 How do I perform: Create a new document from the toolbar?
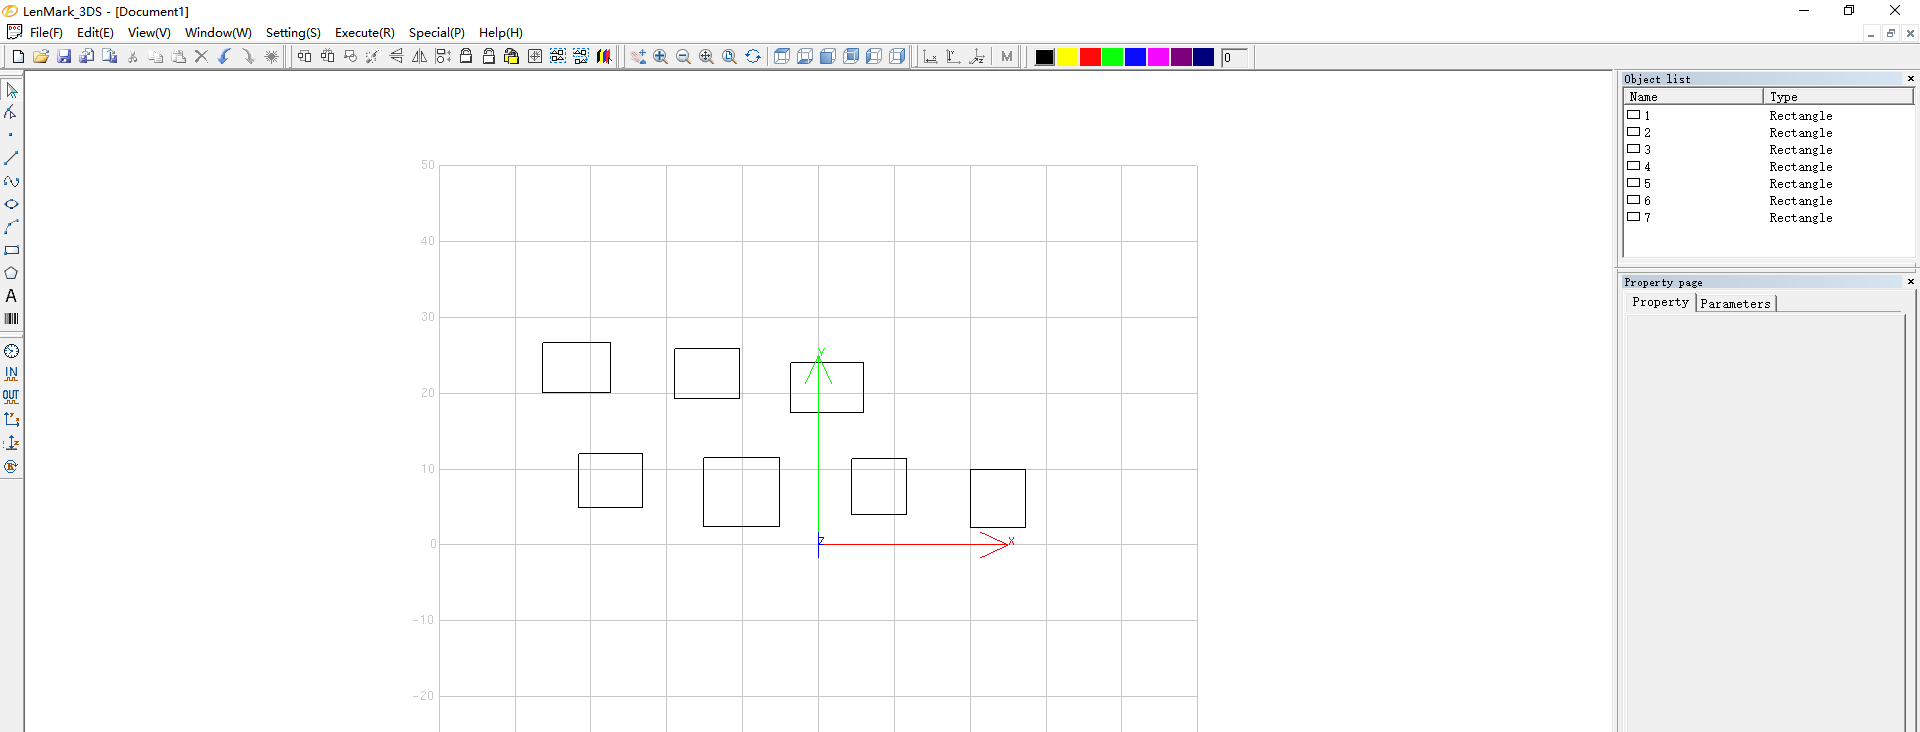[x=18, y=57]
